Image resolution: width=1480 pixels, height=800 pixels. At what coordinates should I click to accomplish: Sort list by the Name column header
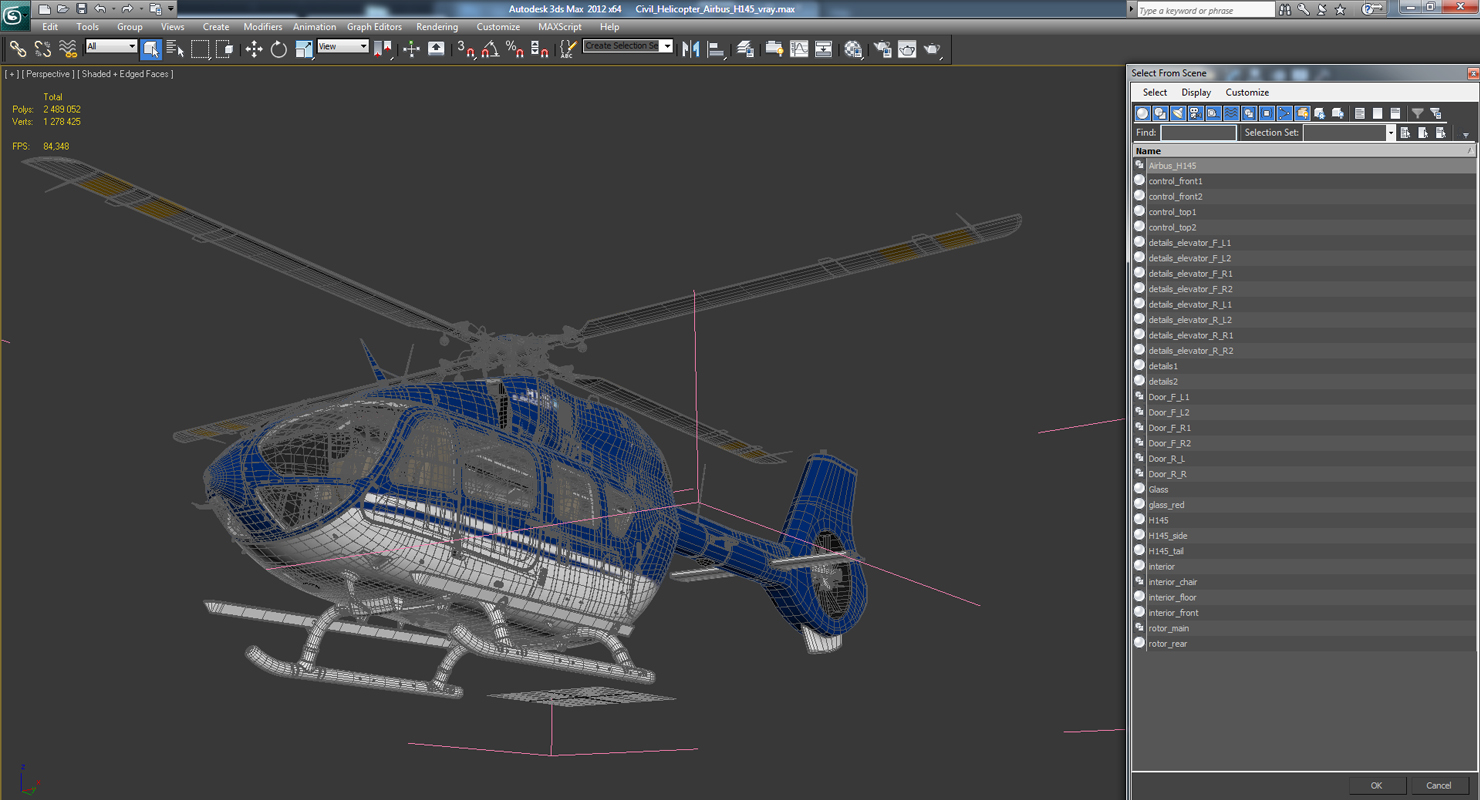[x=1302, y=151]
